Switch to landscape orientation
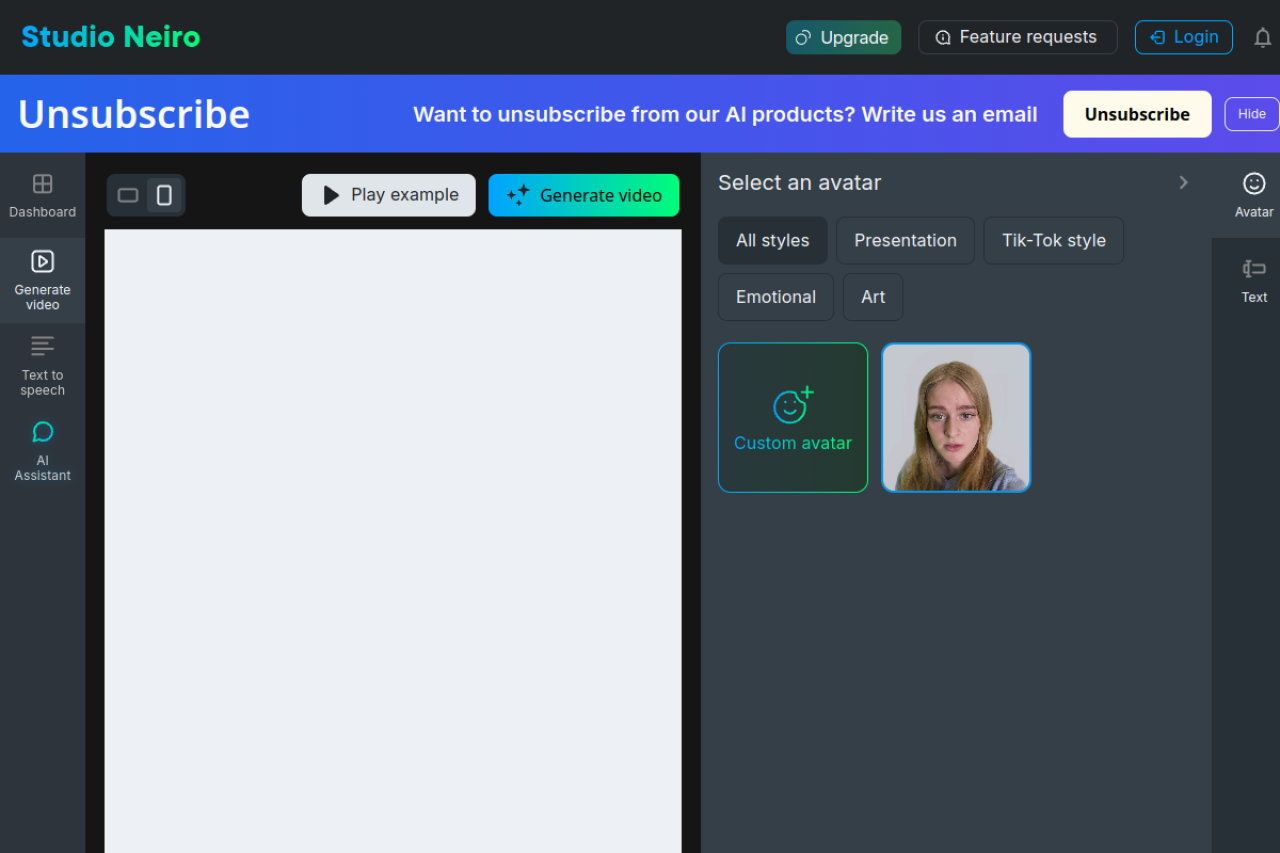Viewport: 1280px width, 853px height. click(128, 195)
